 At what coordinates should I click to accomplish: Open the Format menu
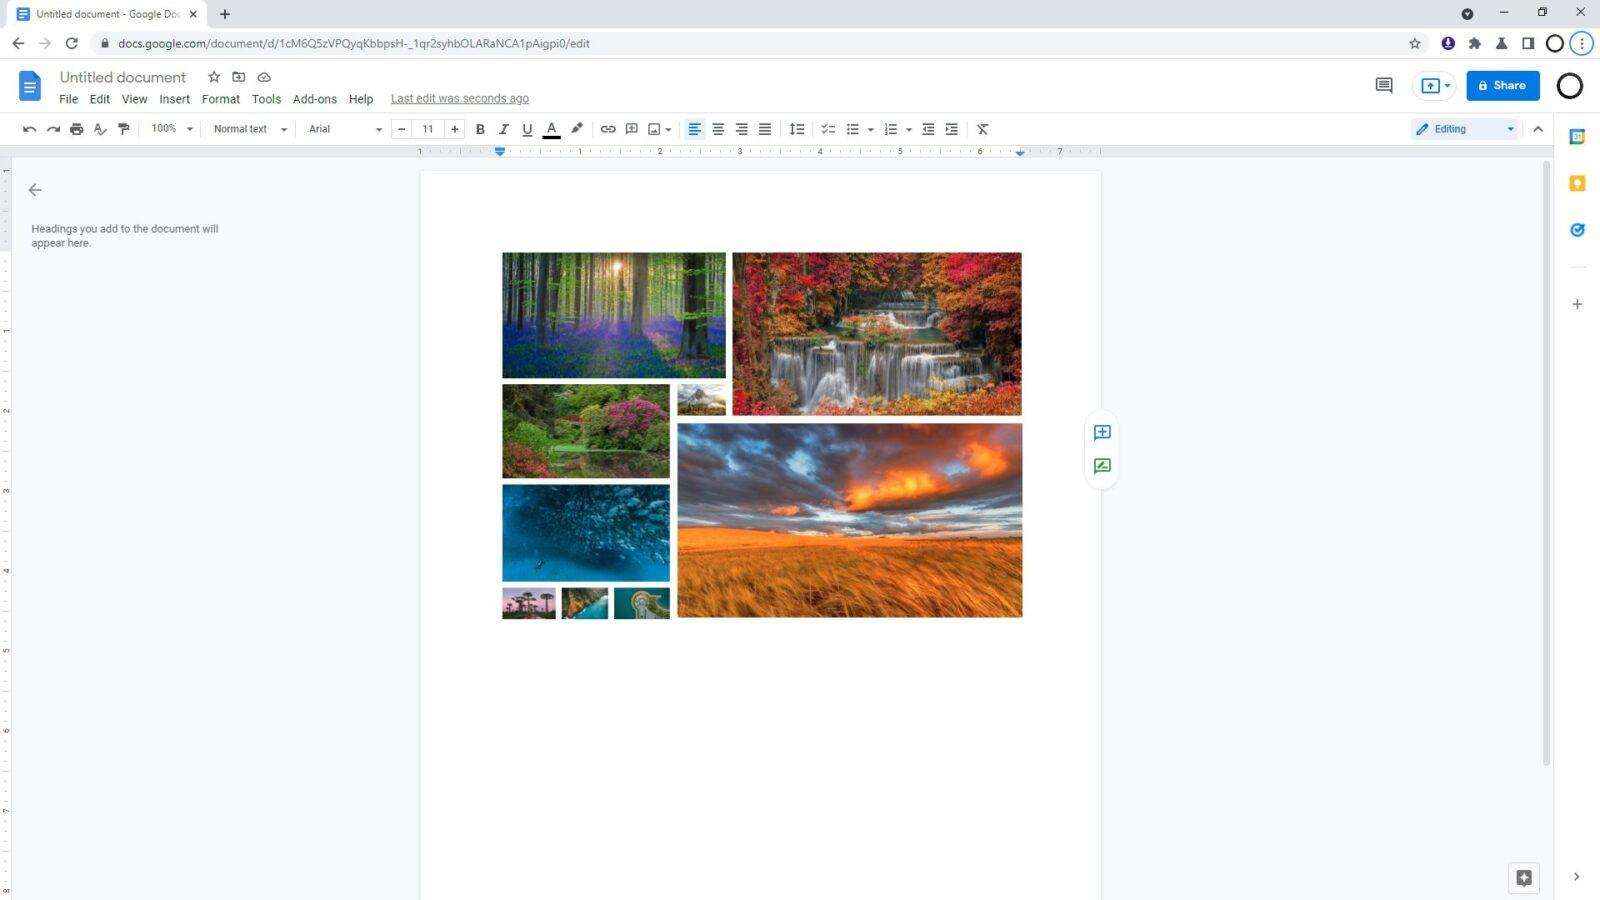[x=220, y=98]
